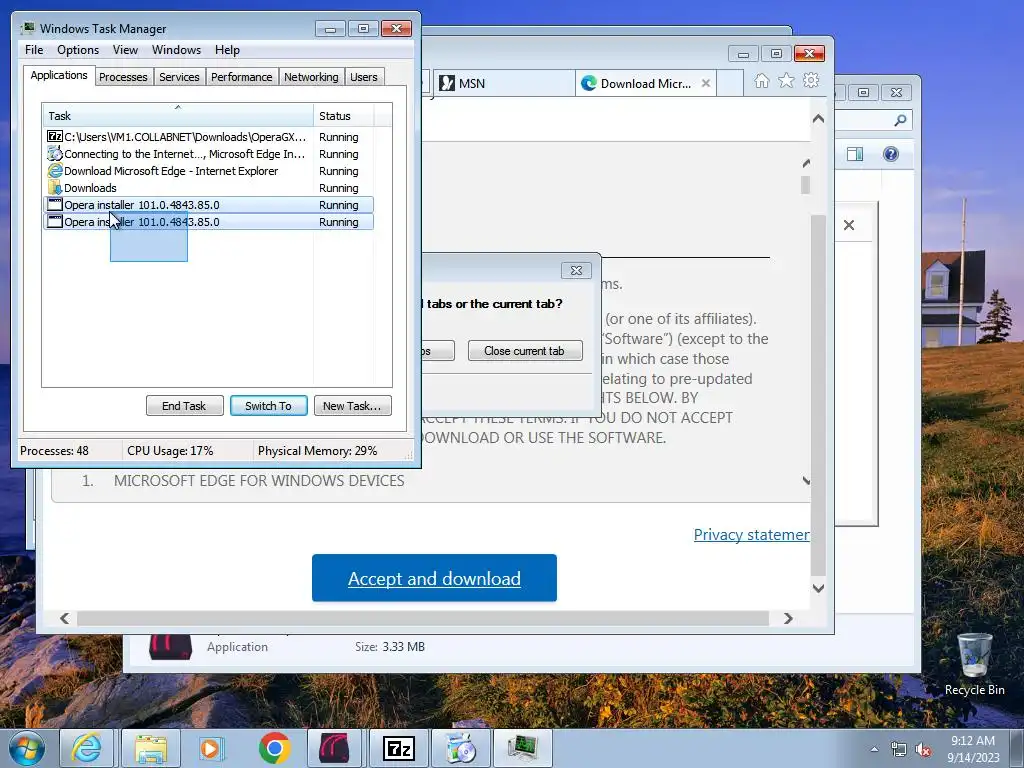Select the OperaGX 7z archive task row
The image size is (1024, 768).
tap(208, 137)
